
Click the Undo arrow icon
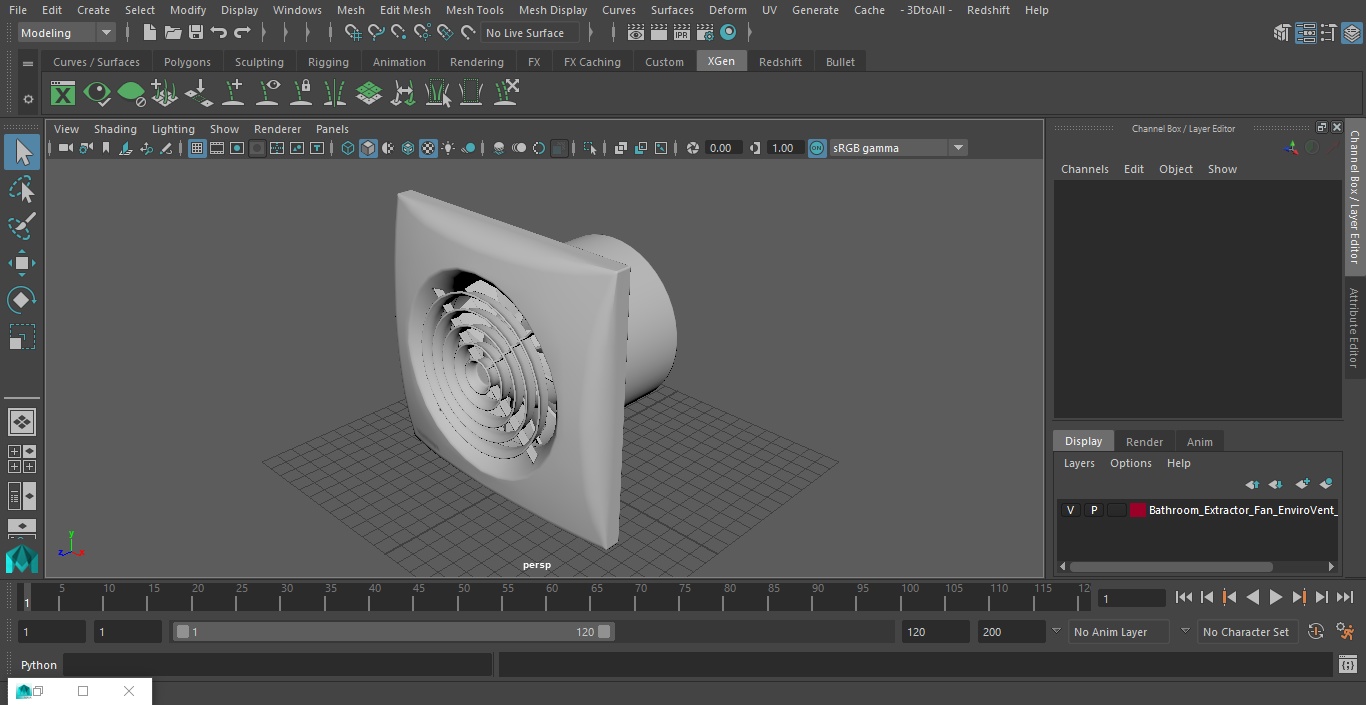pyautogui.click(x=219, y=33)
